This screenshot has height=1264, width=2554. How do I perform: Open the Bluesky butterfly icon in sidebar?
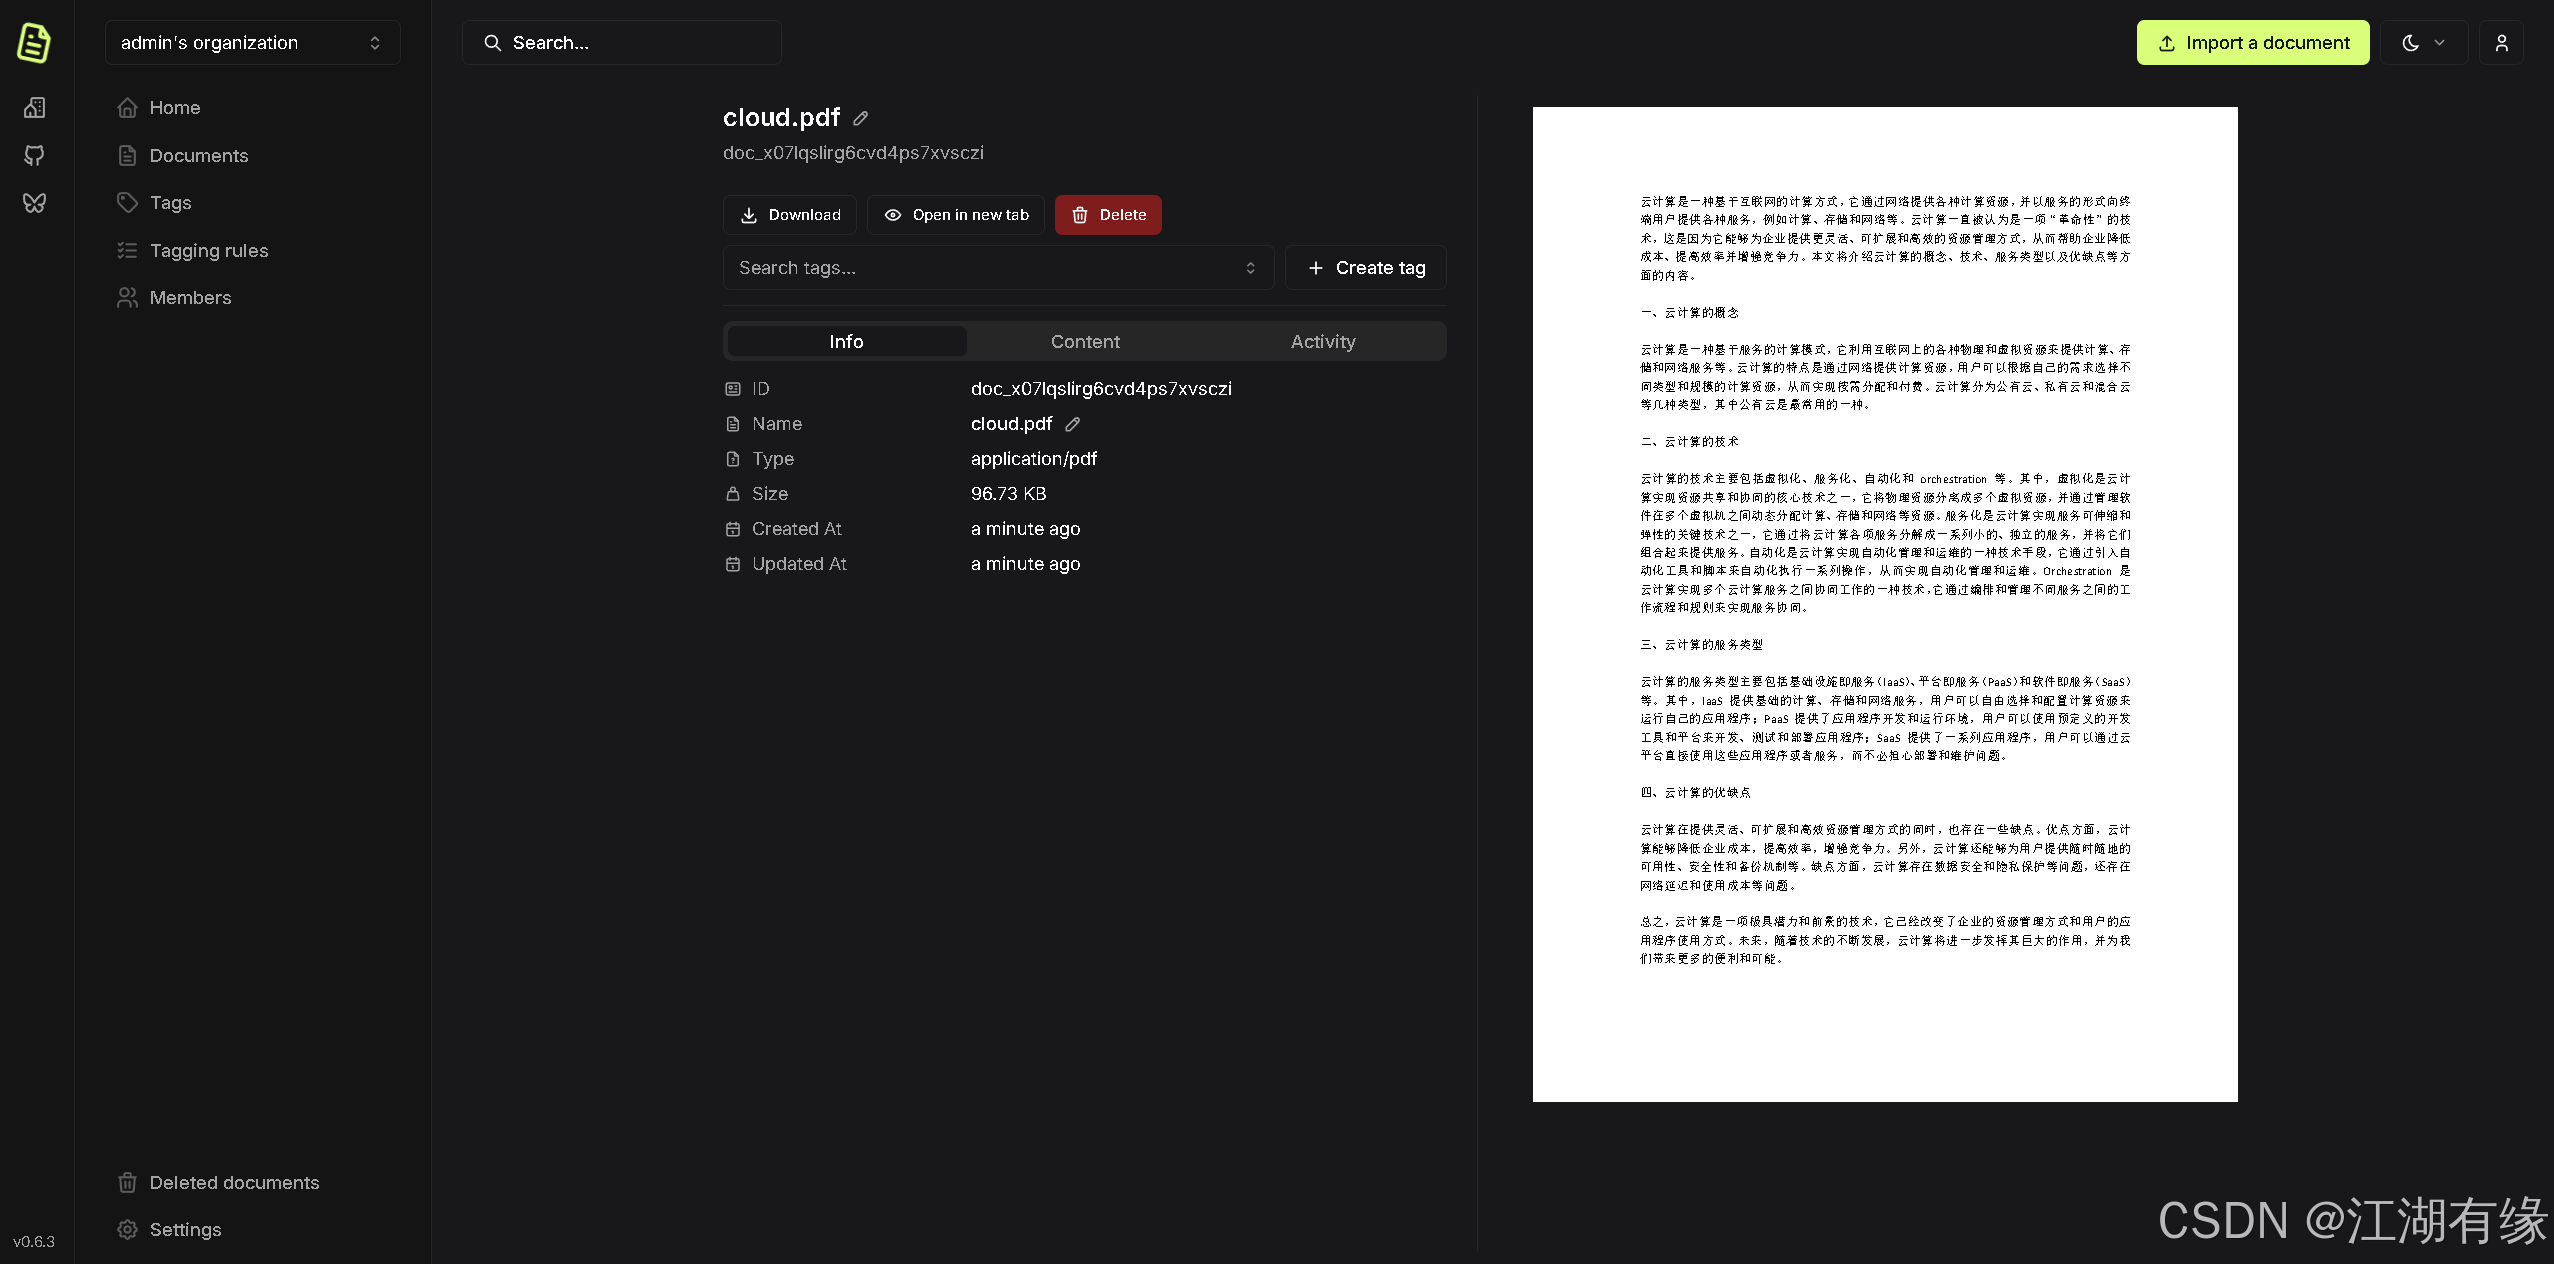34,202
